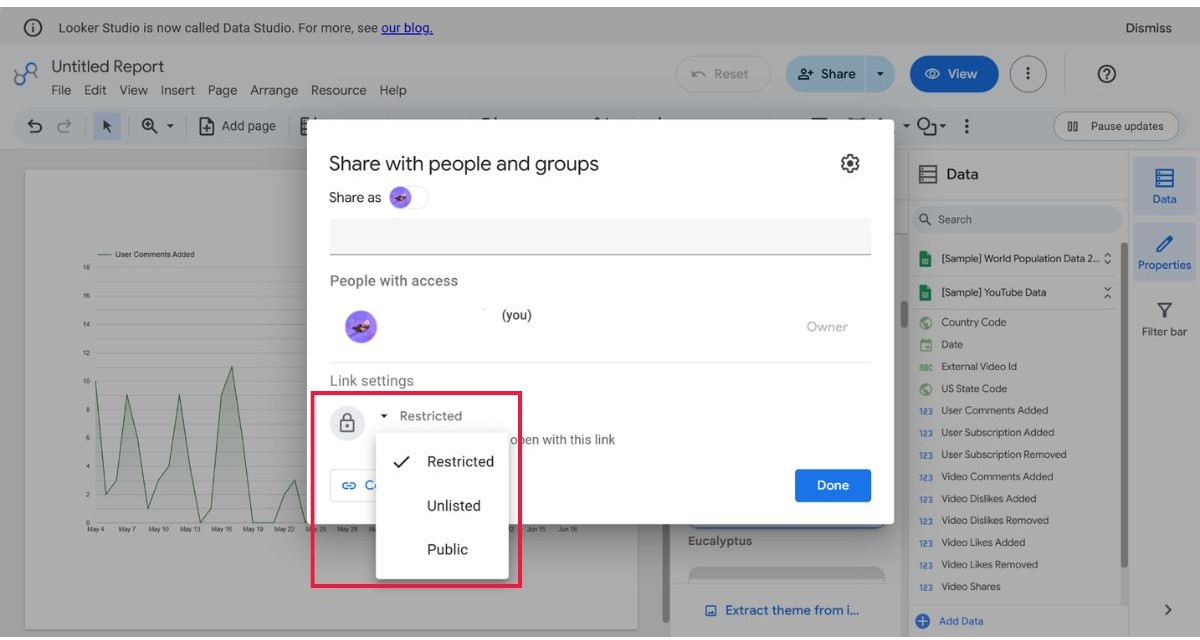Open the Filter bar side tab
The height and width of the screenshot is (640, 1200).
coord(1164,319)
